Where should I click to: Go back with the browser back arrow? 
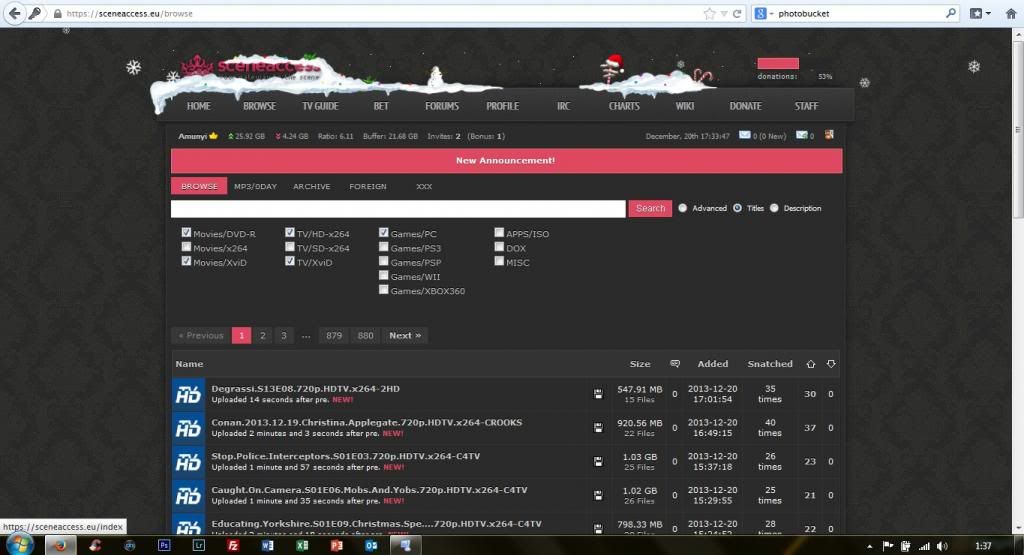point(14,13)
